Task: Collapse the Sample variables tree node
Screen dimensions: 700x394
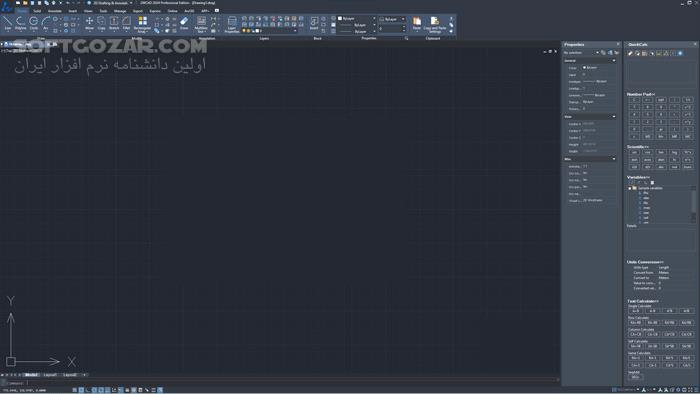Action: click(x=629, y=188)
